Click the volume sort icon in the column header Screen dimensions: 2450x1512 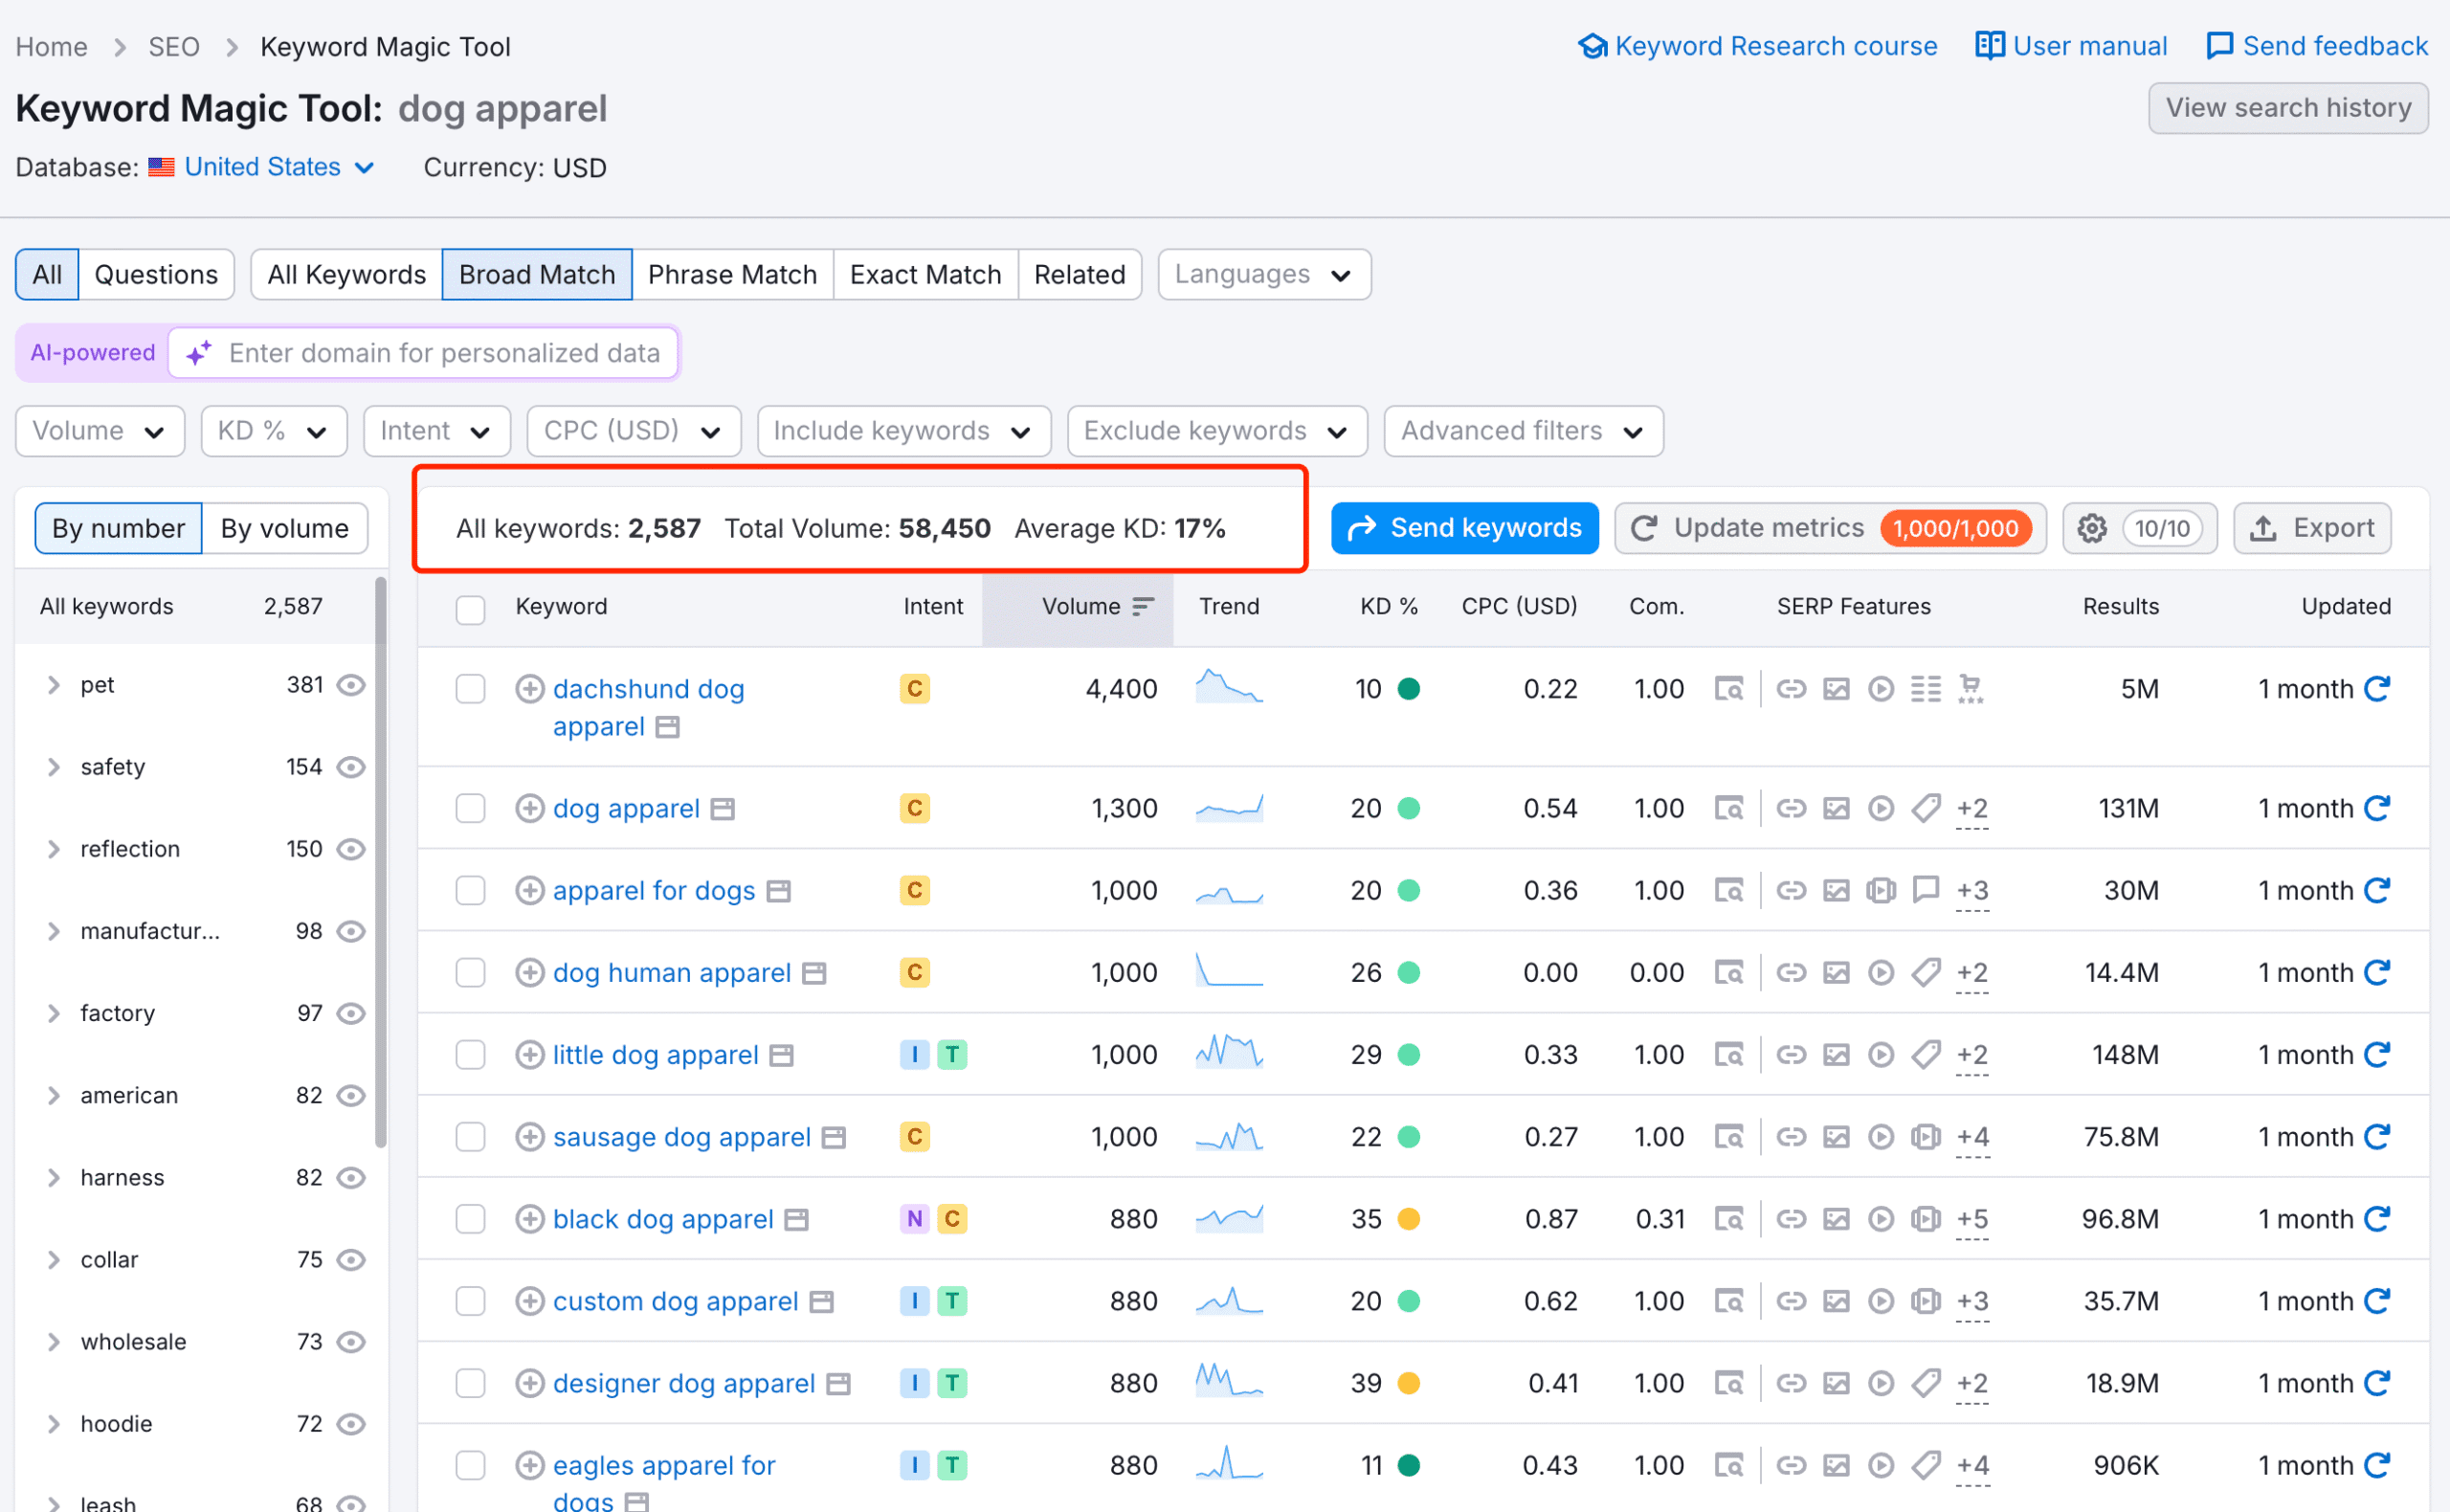click(1143, 606)
